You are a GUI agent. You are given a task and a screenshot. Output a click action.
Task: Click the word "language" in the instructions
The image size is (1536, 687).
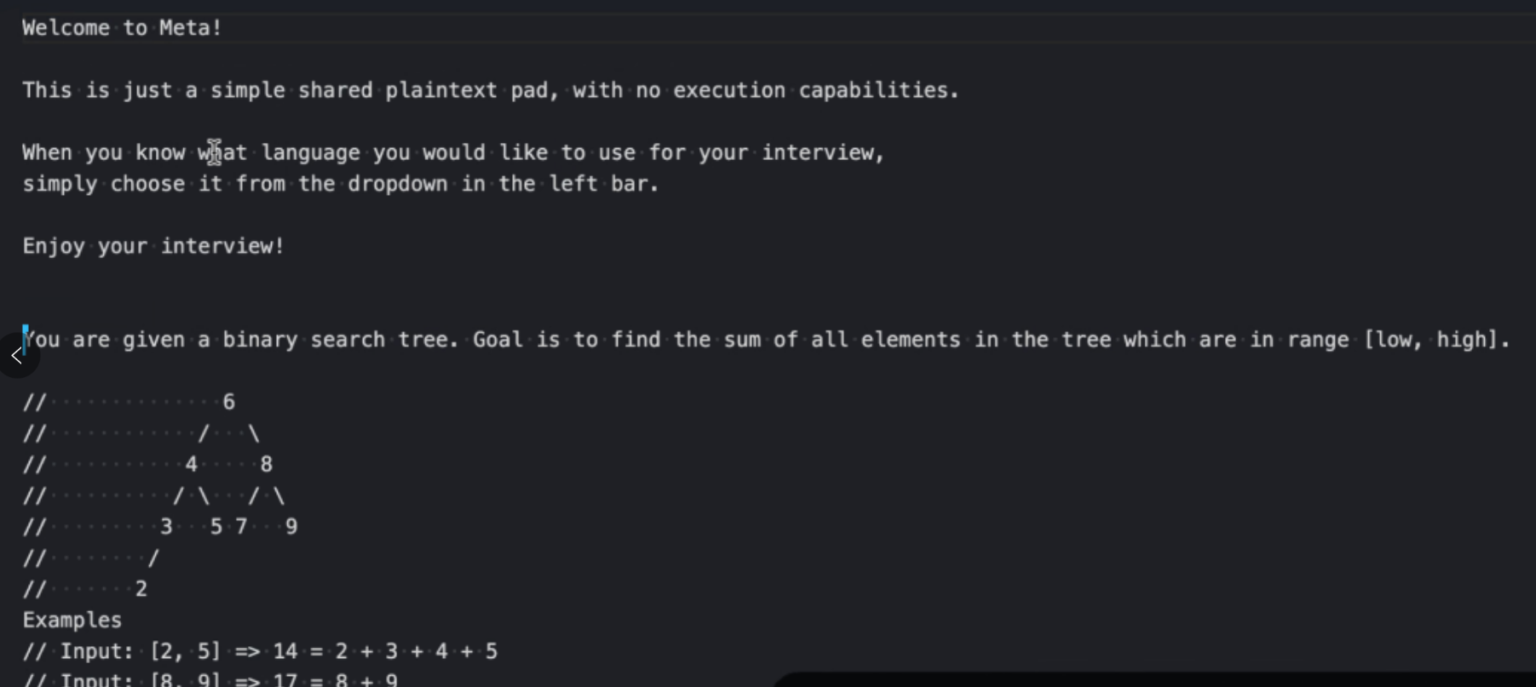click(x=310, y=153)
